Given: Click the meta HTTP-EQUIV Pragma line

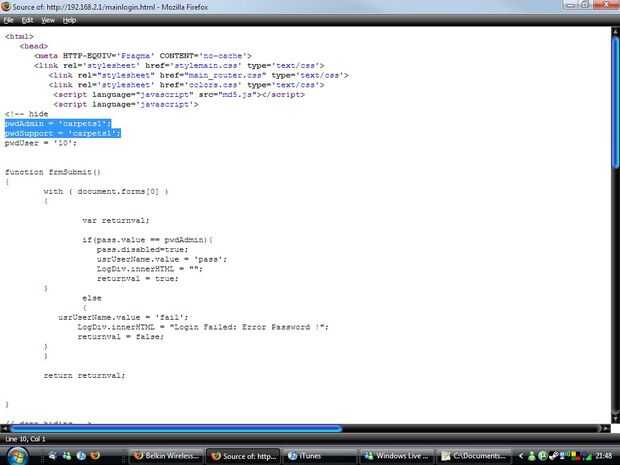Looking at the screenshot, I should [143, 56].
